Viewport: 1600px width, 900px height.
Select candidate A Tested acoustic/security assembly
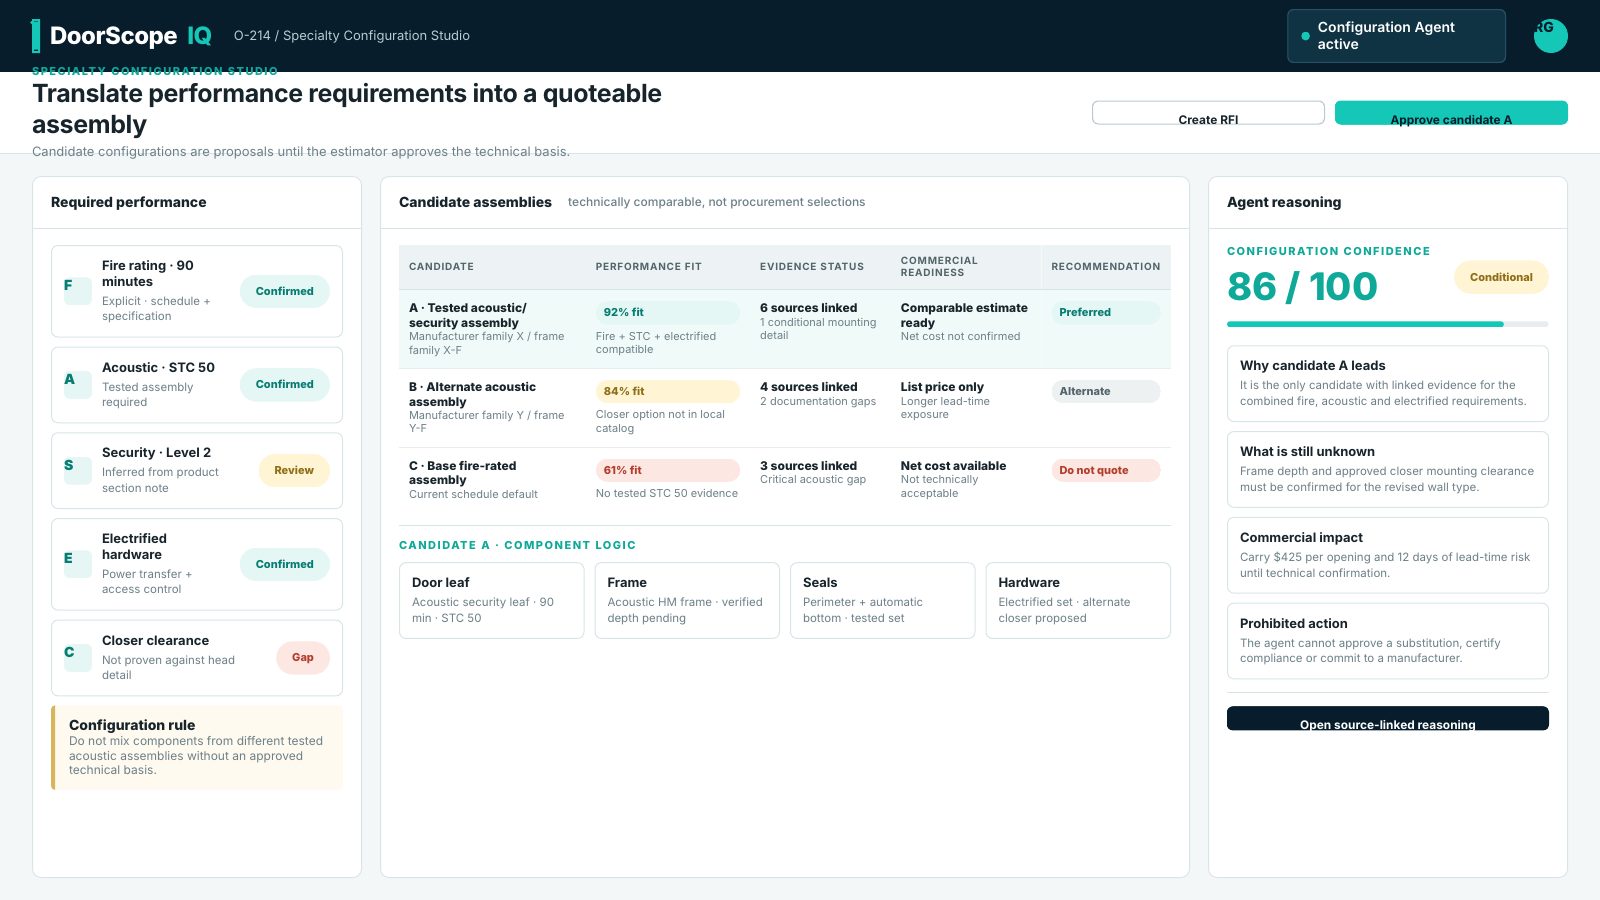[x=785, y=329]
